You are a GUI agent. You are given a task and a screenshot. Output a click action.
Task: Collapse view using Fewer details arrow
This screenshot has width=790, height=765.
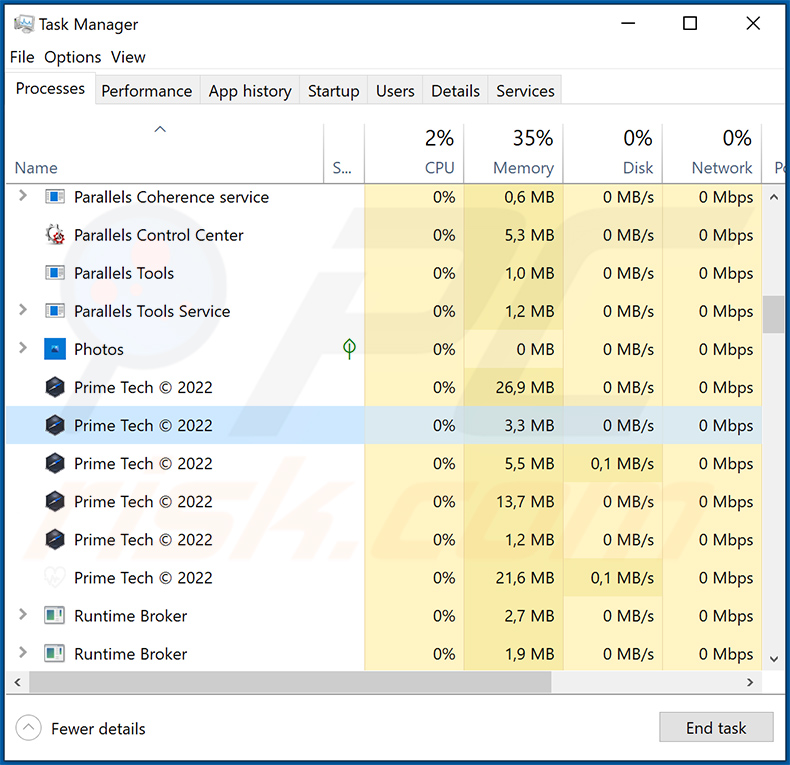tap(28, 728)
